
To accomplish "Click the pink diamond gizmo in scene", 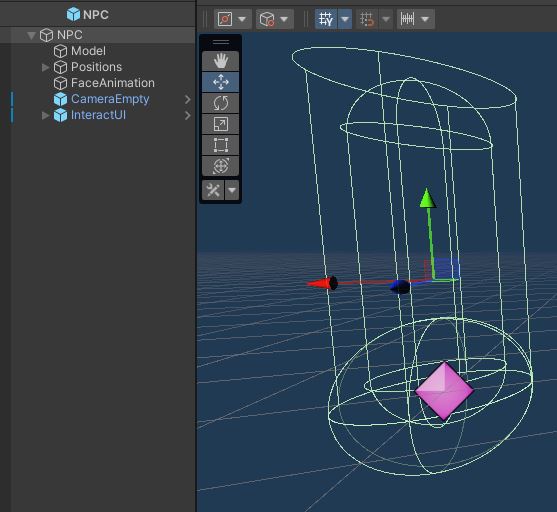I will (x=444, y=390).
